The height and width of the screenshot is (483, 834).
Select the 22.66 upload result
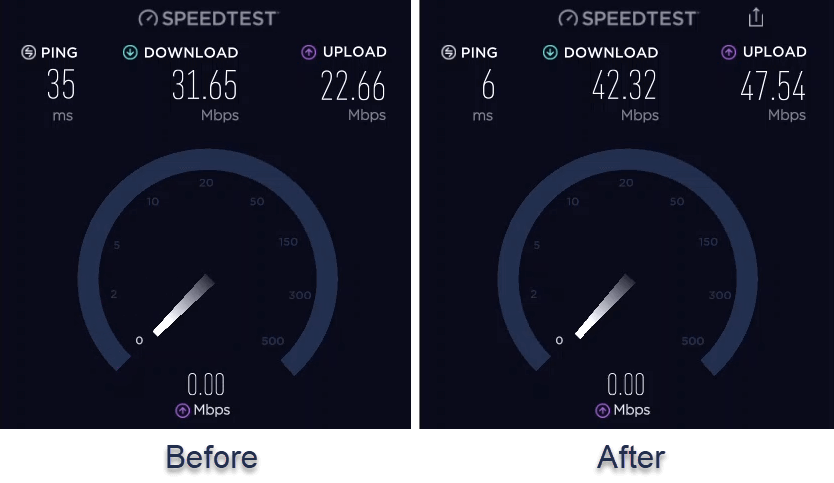[353, 86]
